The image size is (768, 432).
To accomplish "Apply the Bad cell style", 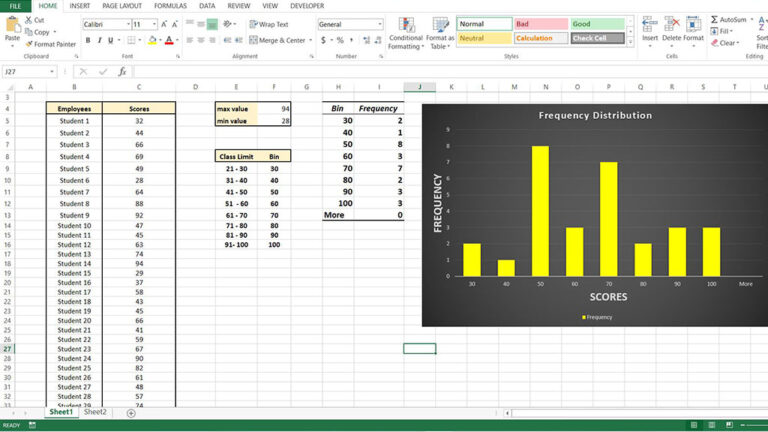I will [x=541, y=24].
